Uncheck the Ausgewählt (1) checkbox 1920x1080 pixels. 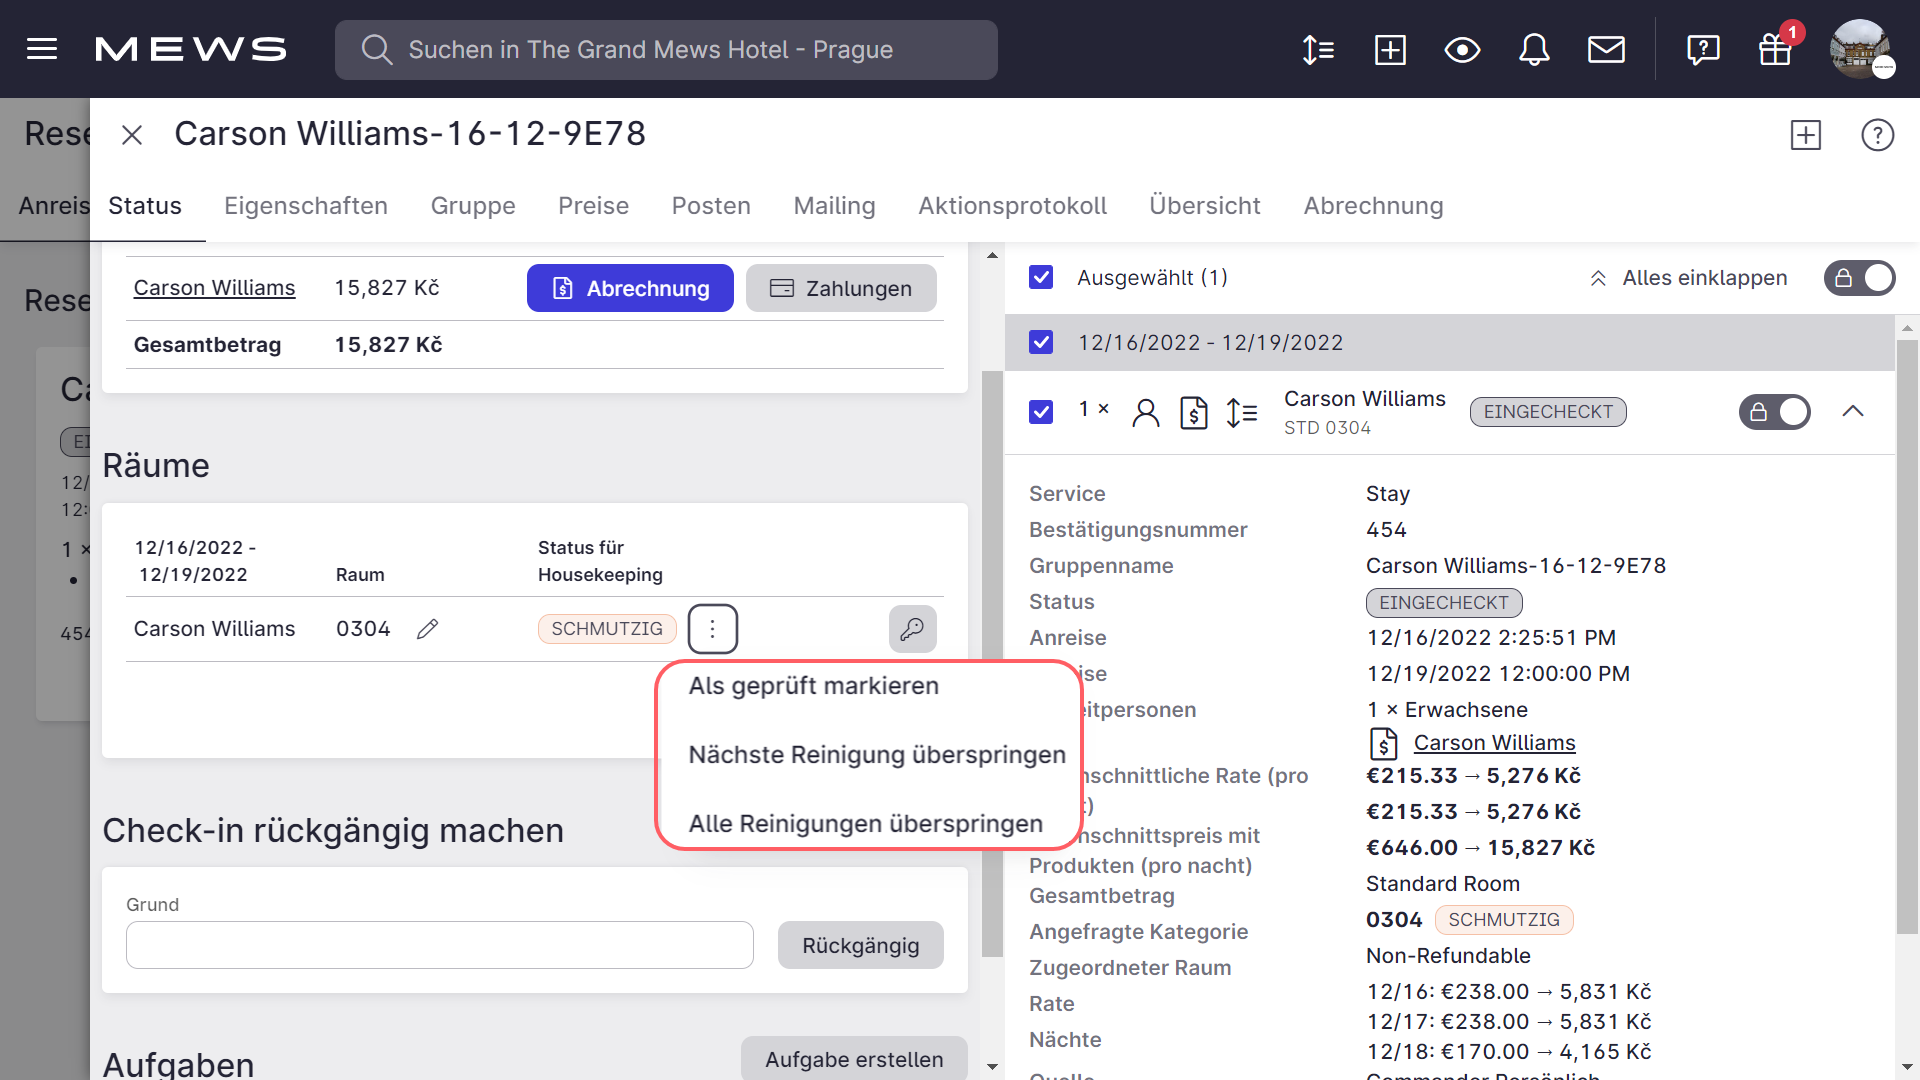click(x=1041, y=277)
